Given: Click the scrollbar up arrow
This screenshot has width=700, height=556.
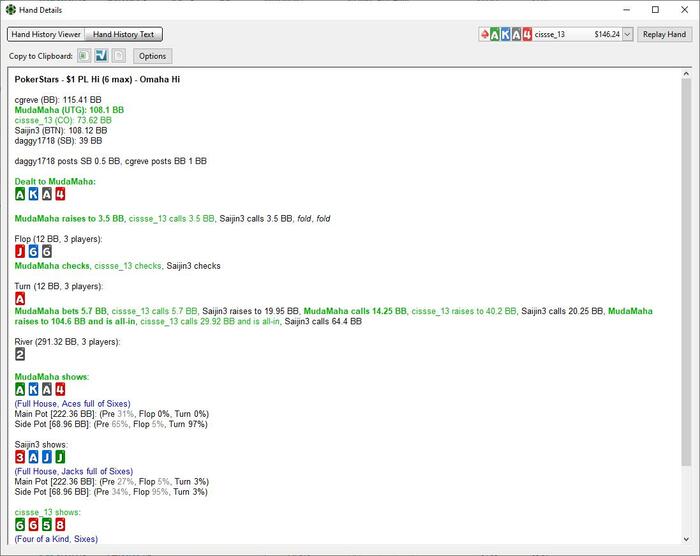Looking at the screenshot, I should [x=686, y=74].
